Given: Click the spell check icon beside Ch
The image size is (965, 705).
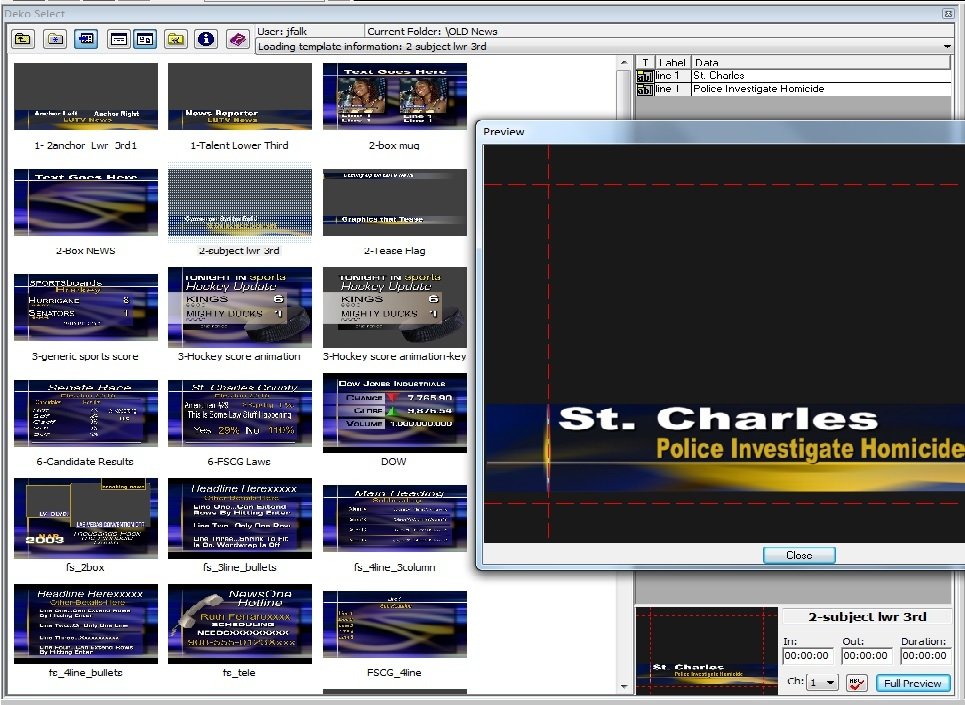Looking at the screenshot, I should [856, 683].
